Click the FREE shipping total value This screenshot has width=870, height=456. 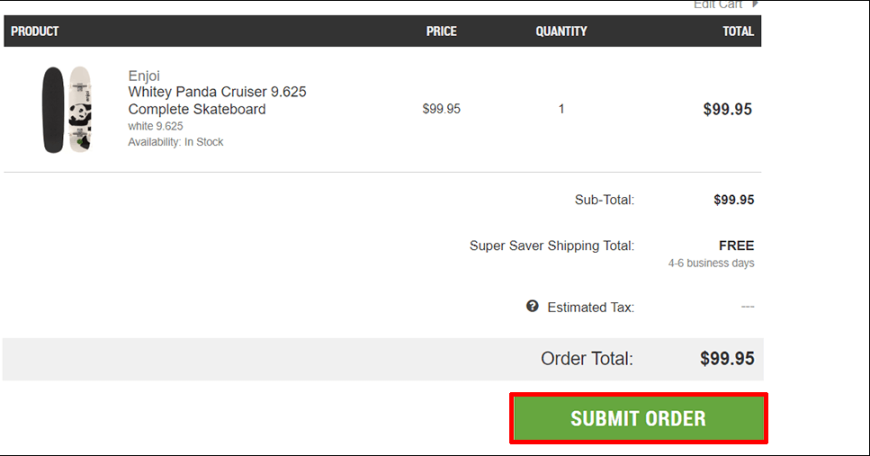click(x=736, y=245)
